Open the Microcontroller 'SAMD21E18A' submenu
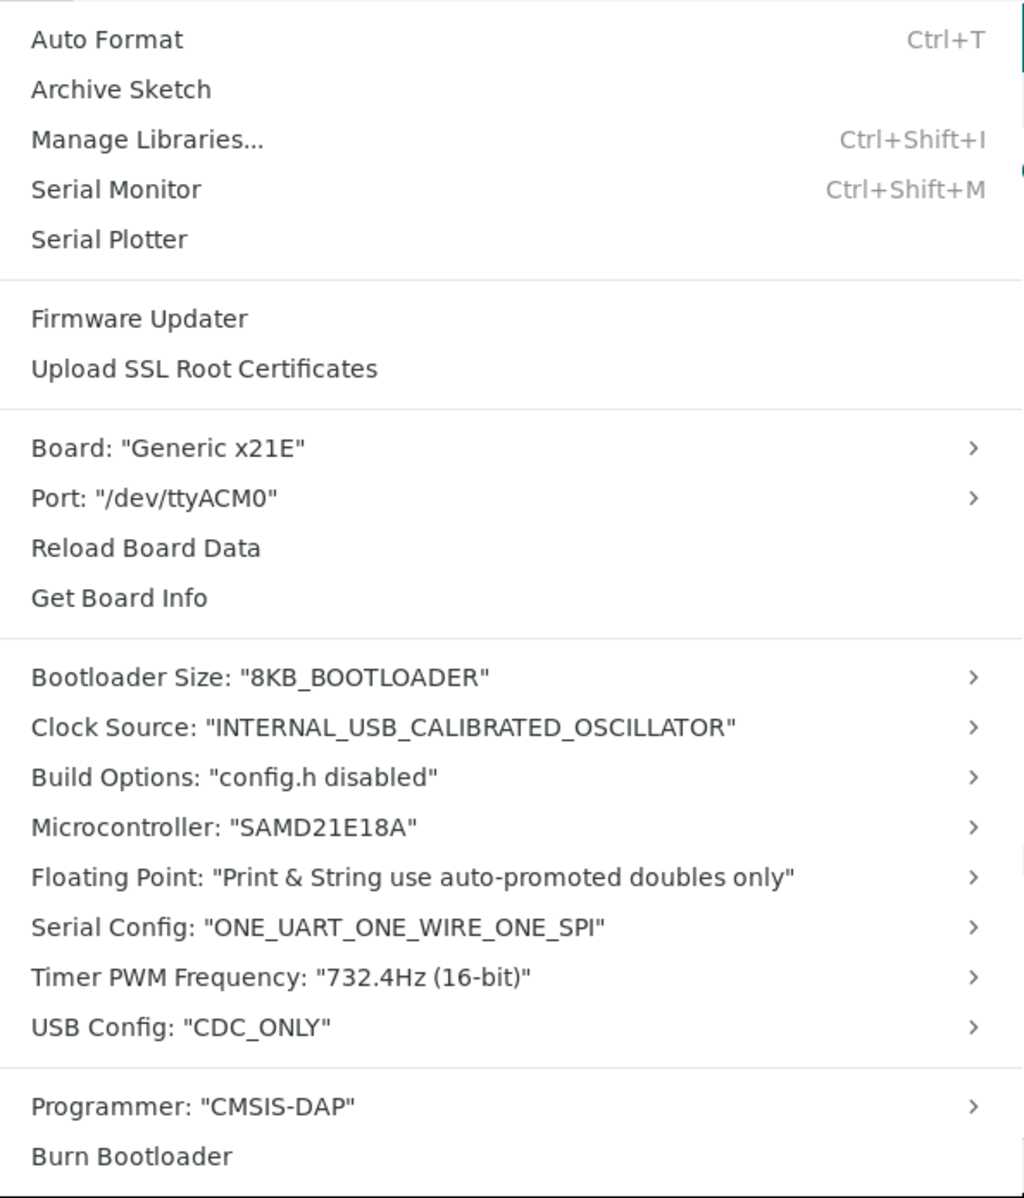1024x1198 pixels. (224, 827)
